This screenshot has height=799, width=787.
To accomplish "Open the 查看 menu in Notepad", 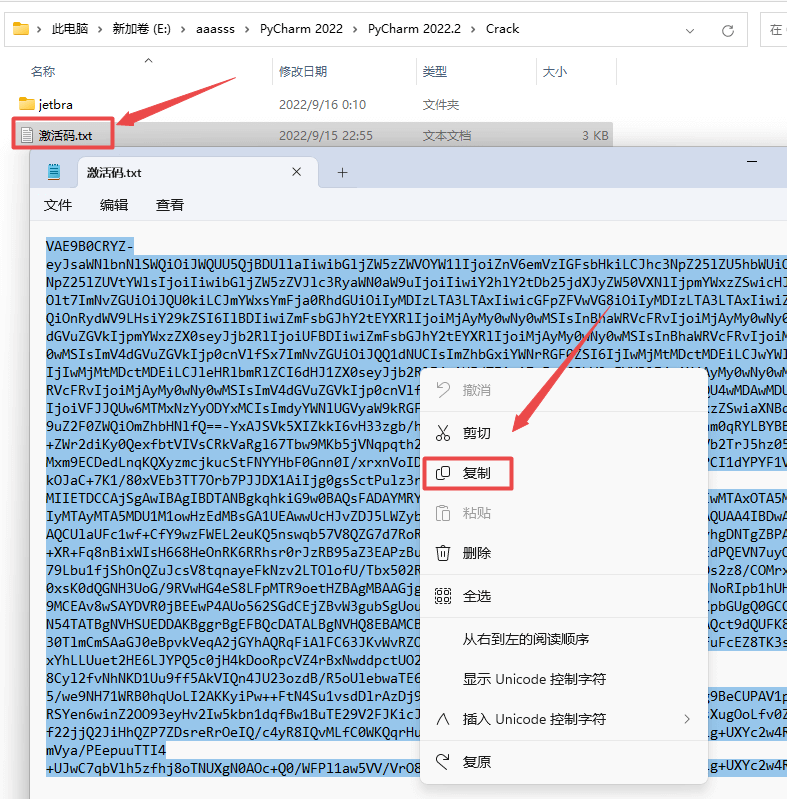I will [170, 205].
